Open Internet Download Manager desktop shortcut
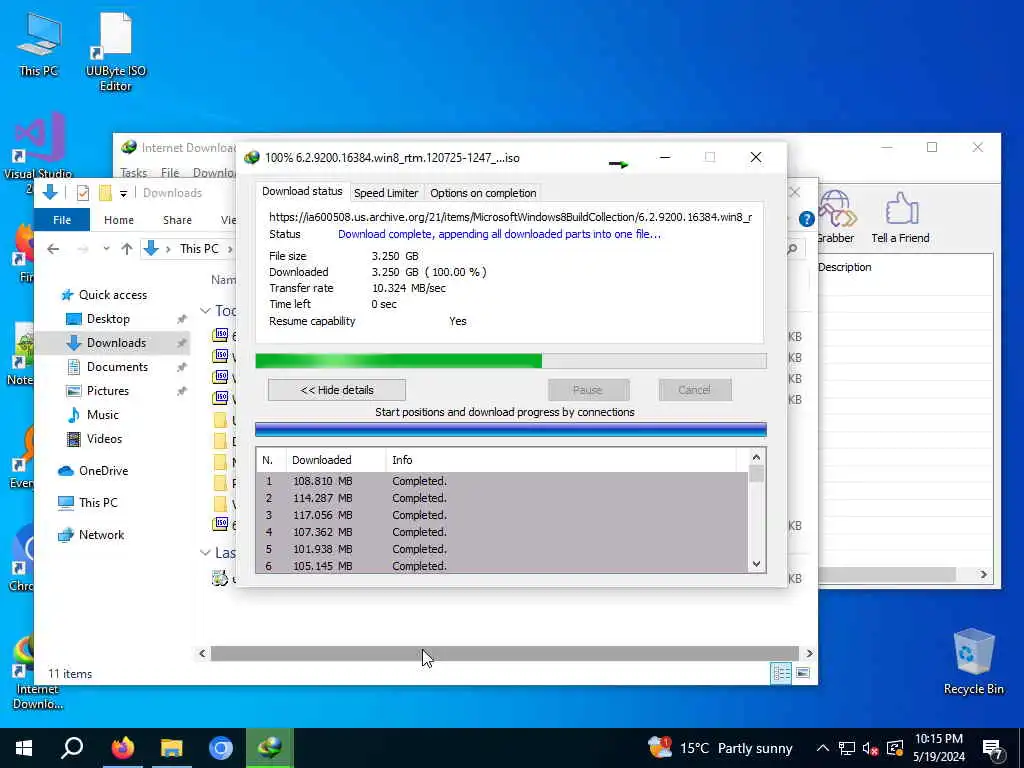 click(37, 673)
